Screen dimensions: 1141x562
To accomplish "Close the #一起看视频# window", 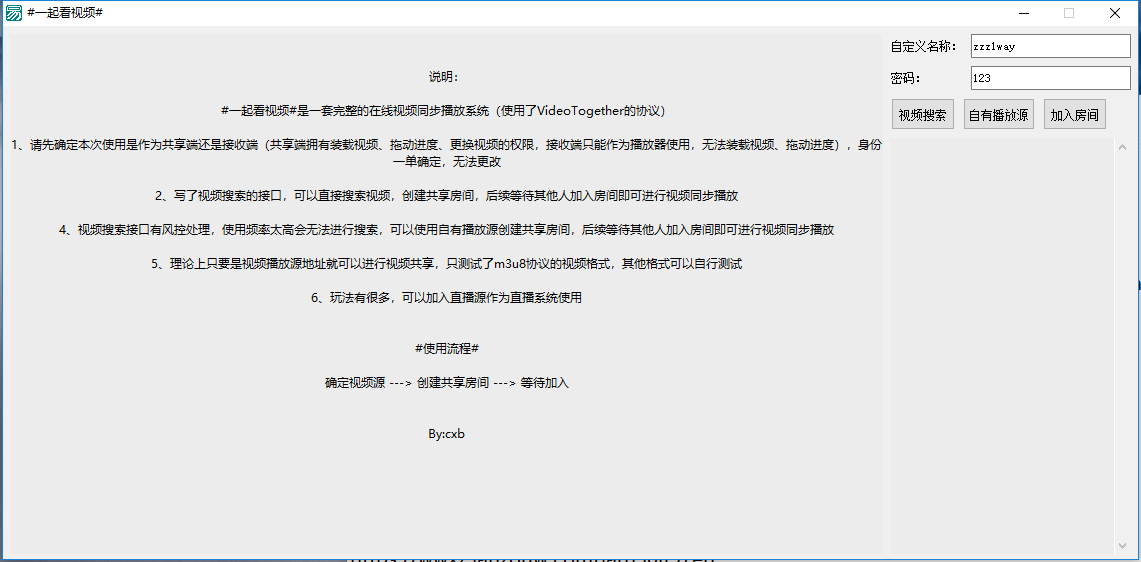I will pos(1114,13).
